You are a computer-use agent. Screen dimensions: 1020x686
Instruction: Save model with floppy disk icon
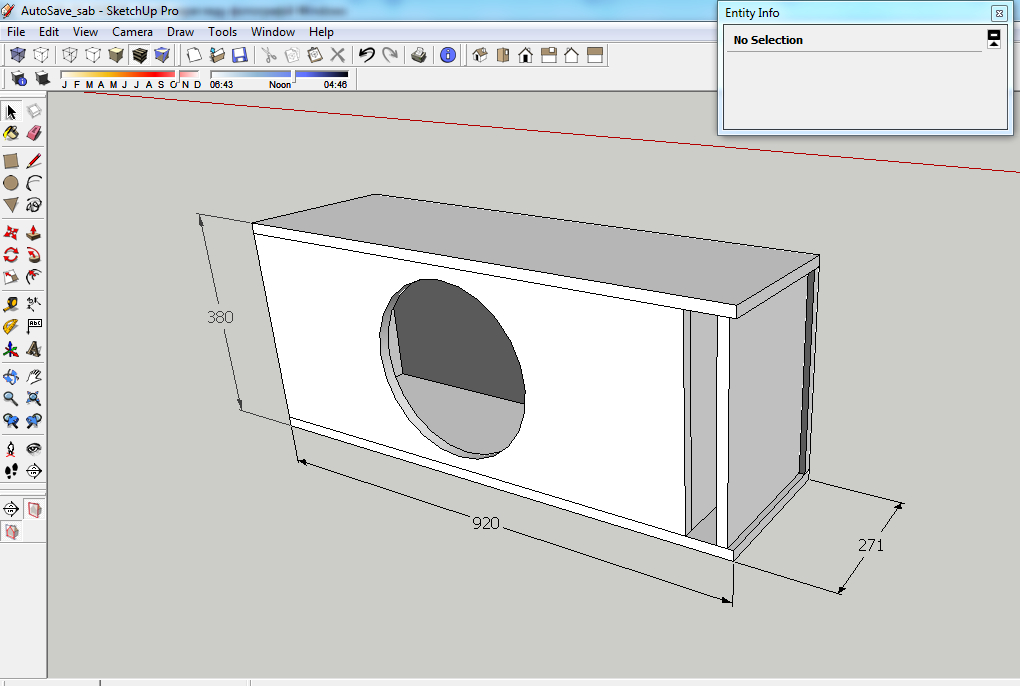coord(240,55)
